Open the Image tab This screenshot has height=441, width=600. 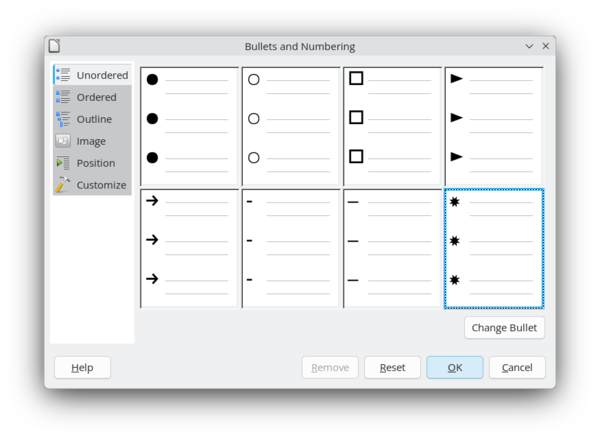click(x=92, y=141)
